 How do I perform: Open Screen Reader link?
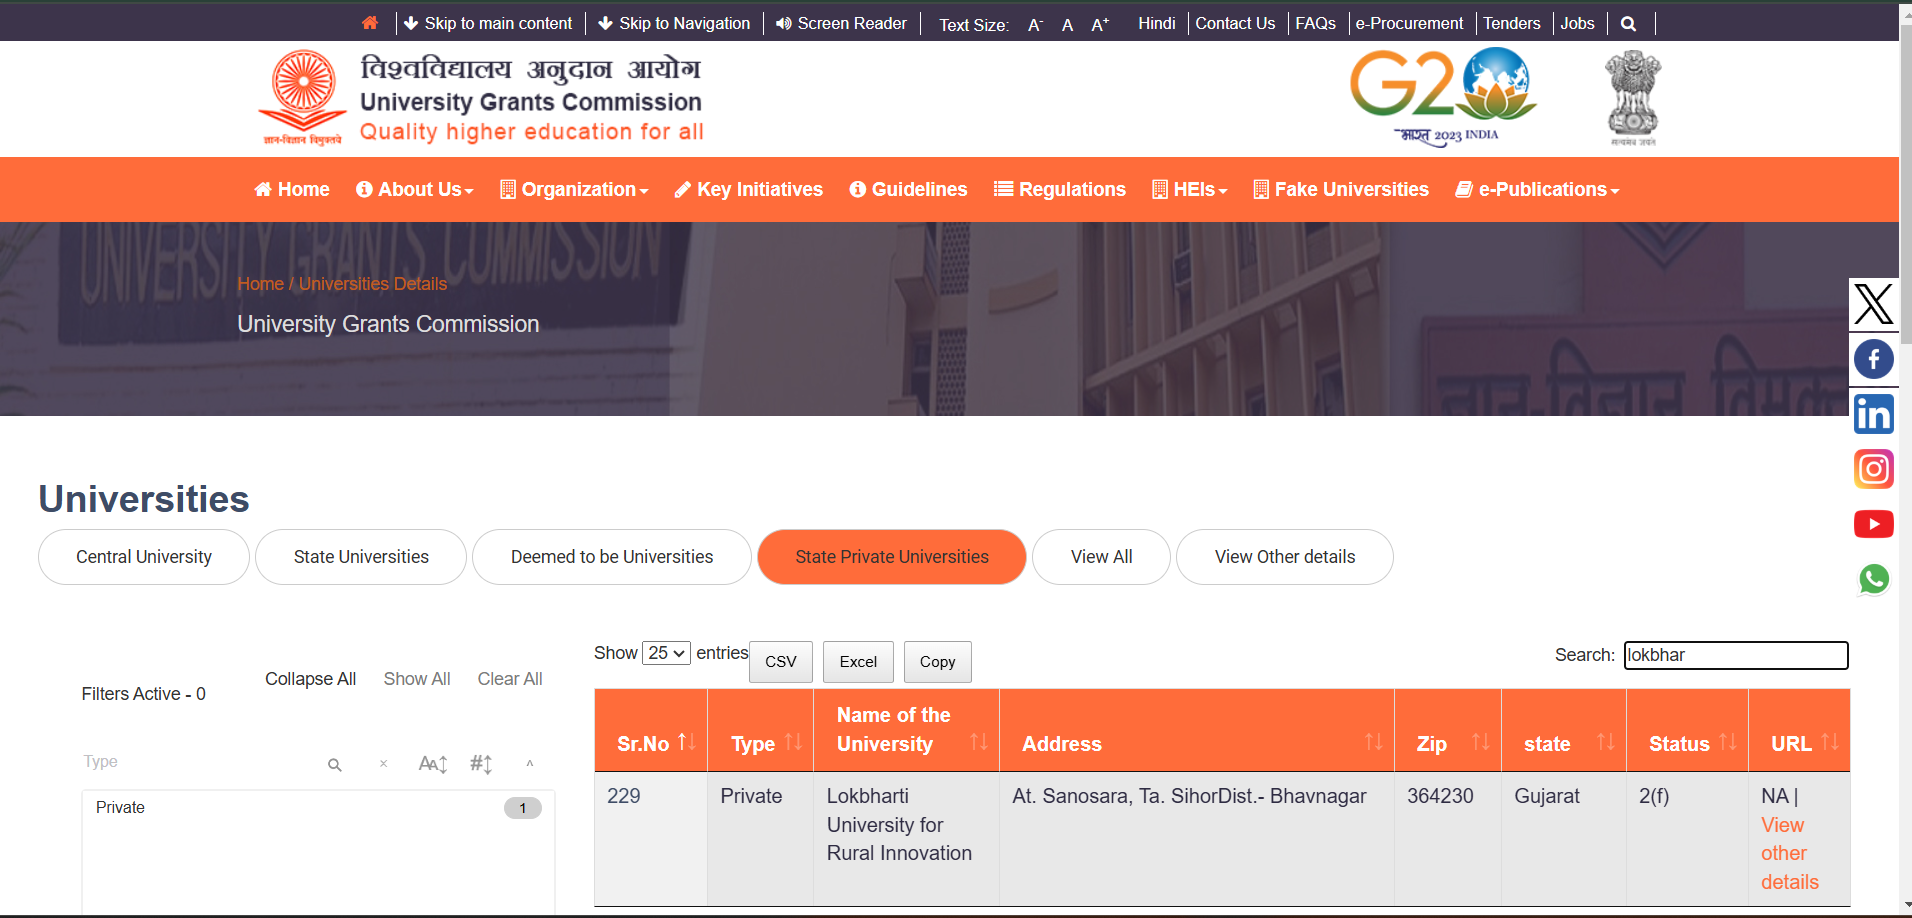[x=842, y=23]
